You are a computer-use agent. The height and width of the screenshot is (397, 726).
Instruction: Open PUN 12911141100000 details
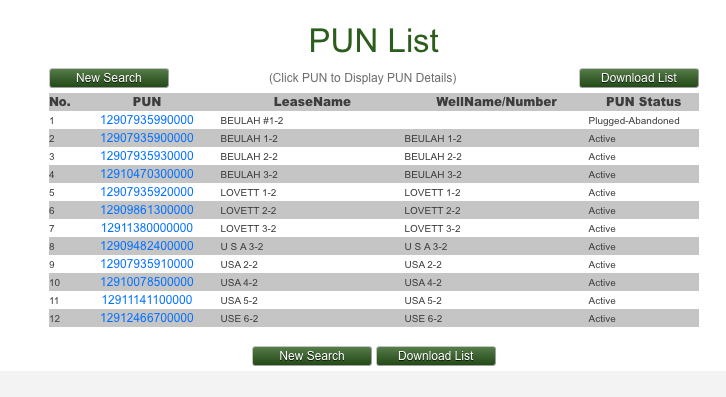click(147, 301)
